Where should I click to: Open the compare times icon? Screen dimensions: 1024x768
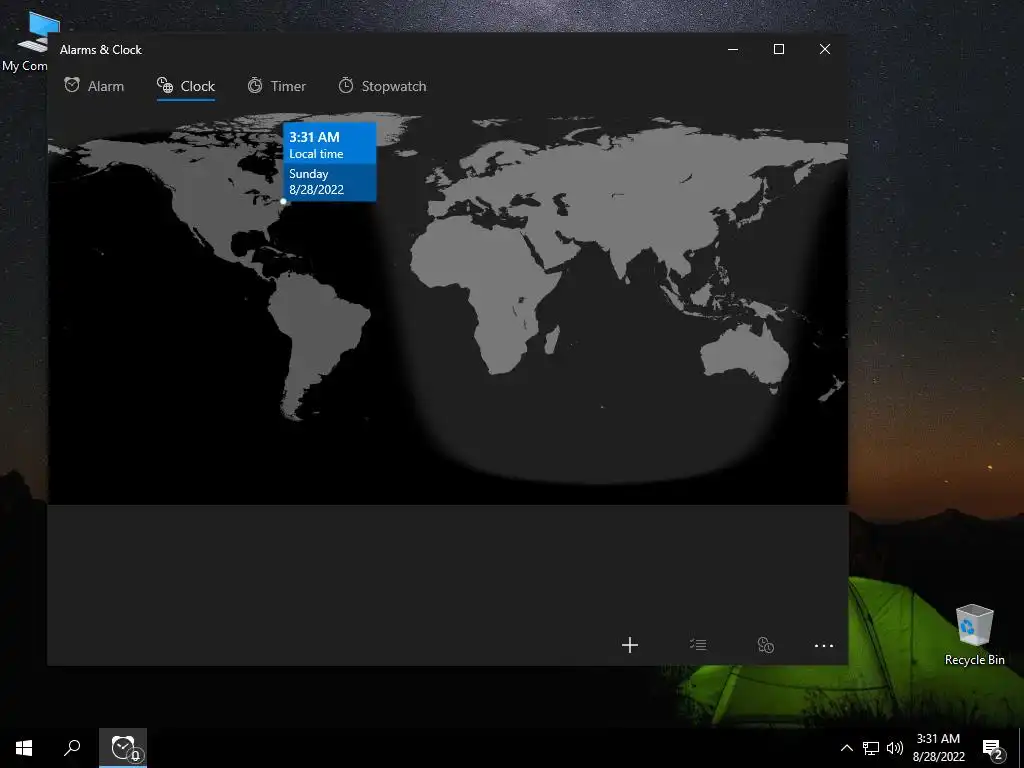(765, 645)
